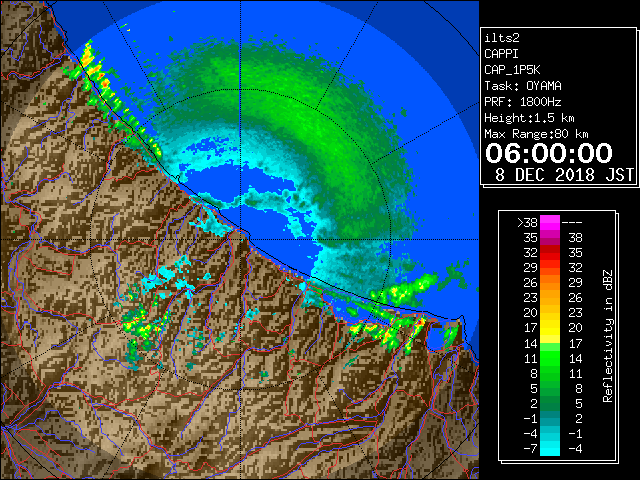
Task: Select the "Task: OYAMA" line
Action: click(x=523, y=86)
